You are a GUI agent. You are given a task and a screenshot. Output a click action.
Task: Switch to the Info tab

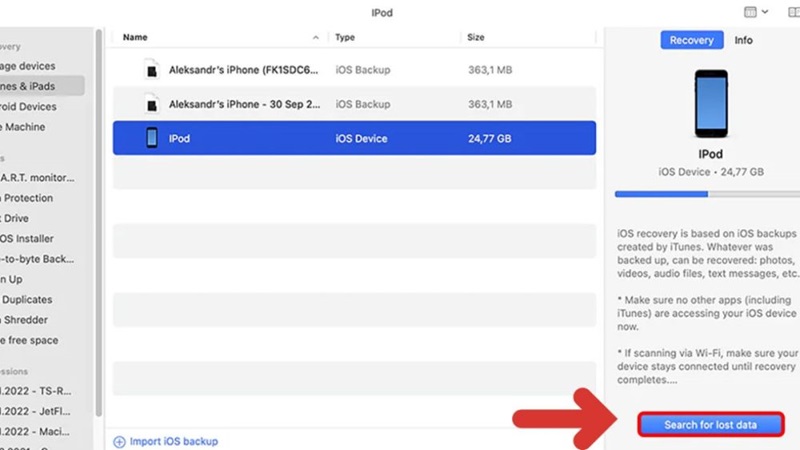point(744,40)
